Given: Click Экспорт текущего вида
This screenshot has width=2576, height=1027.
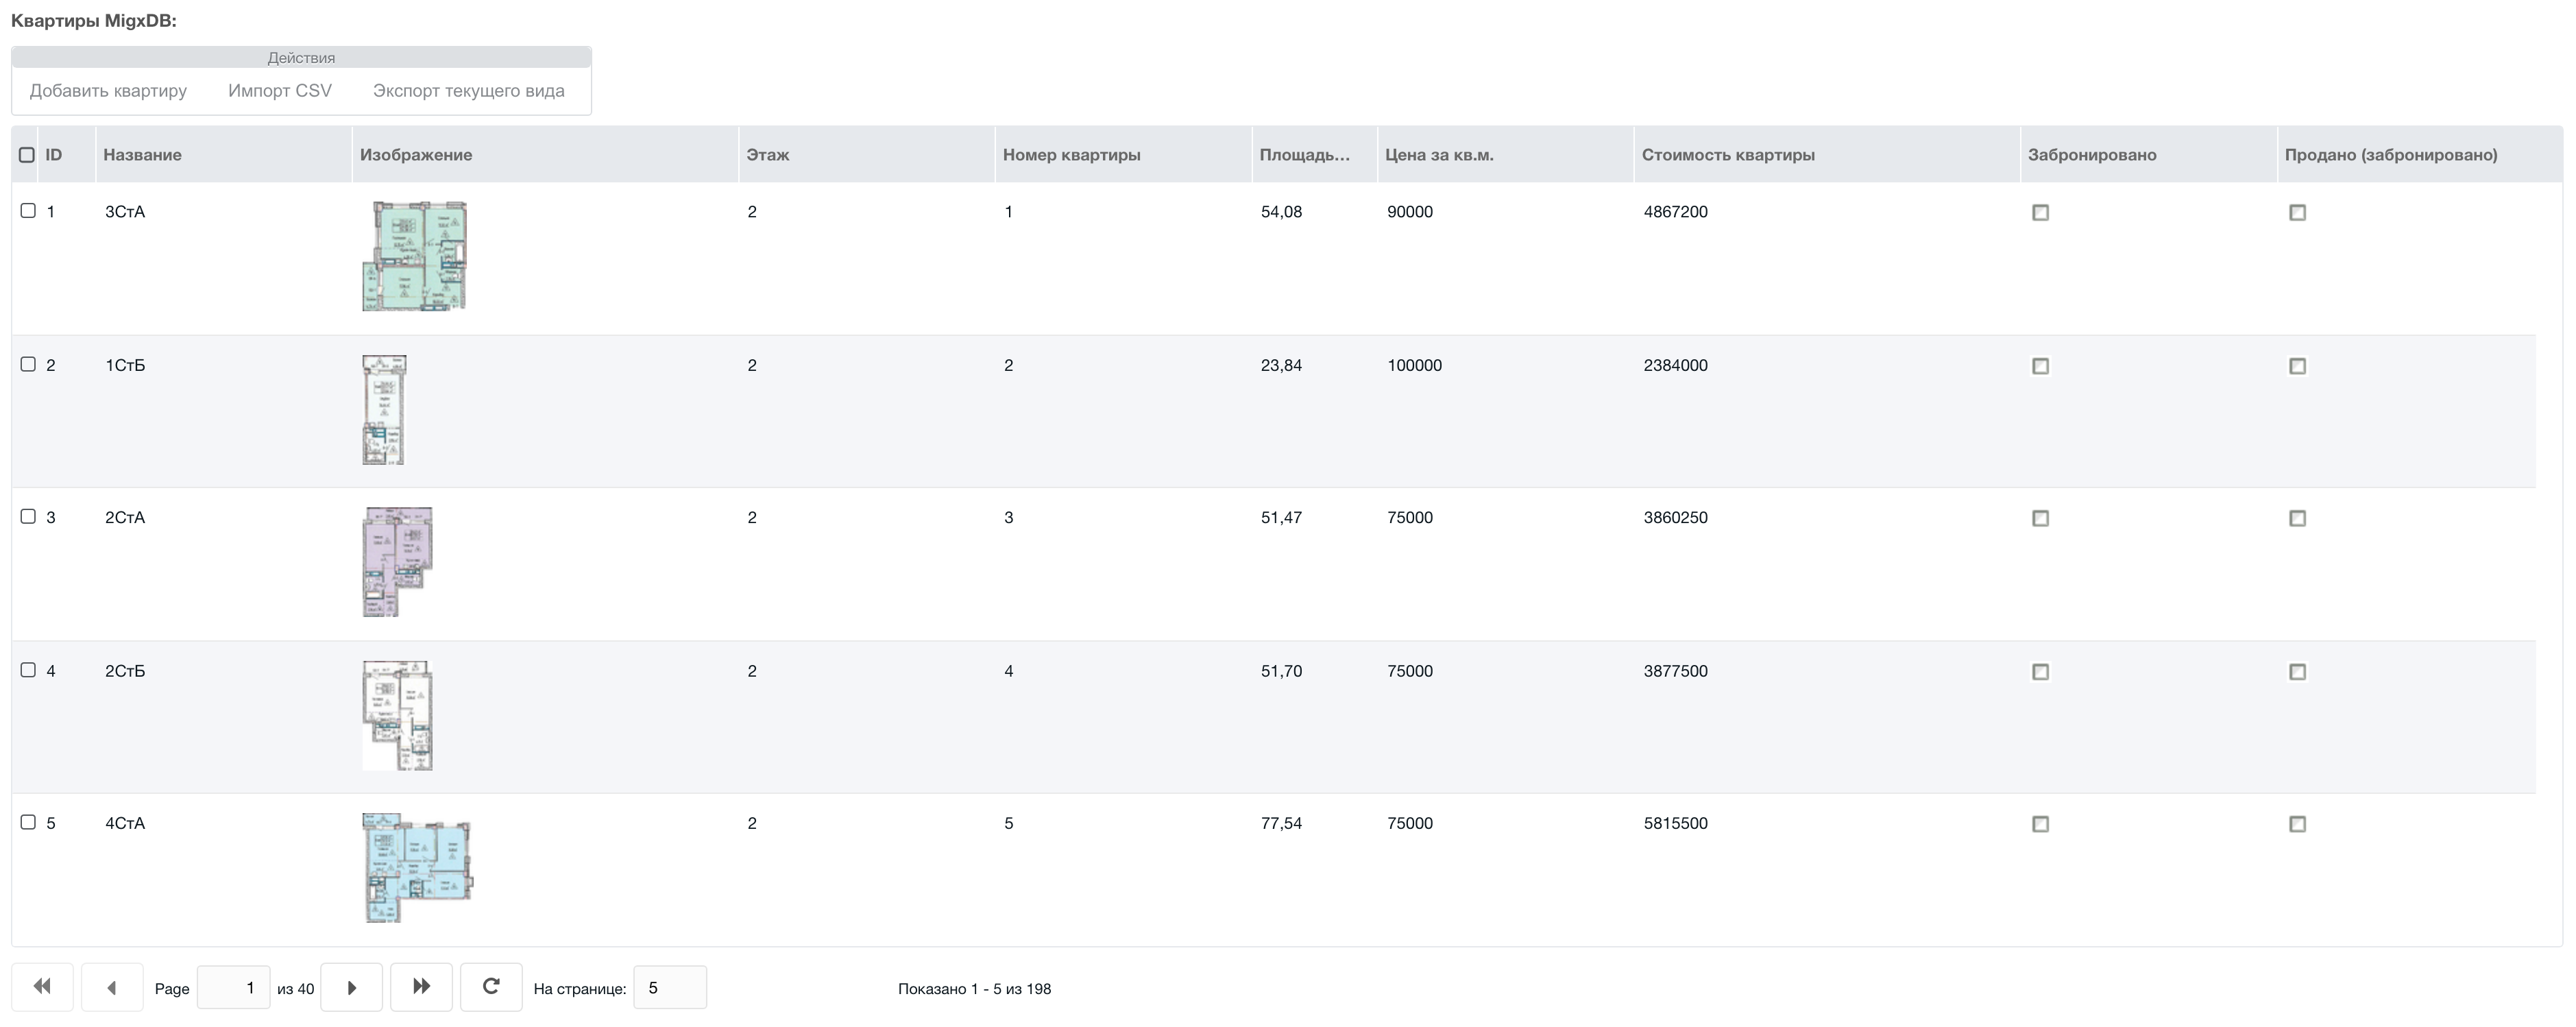Looking at the screenshot, I should click(x=469, y=91).
